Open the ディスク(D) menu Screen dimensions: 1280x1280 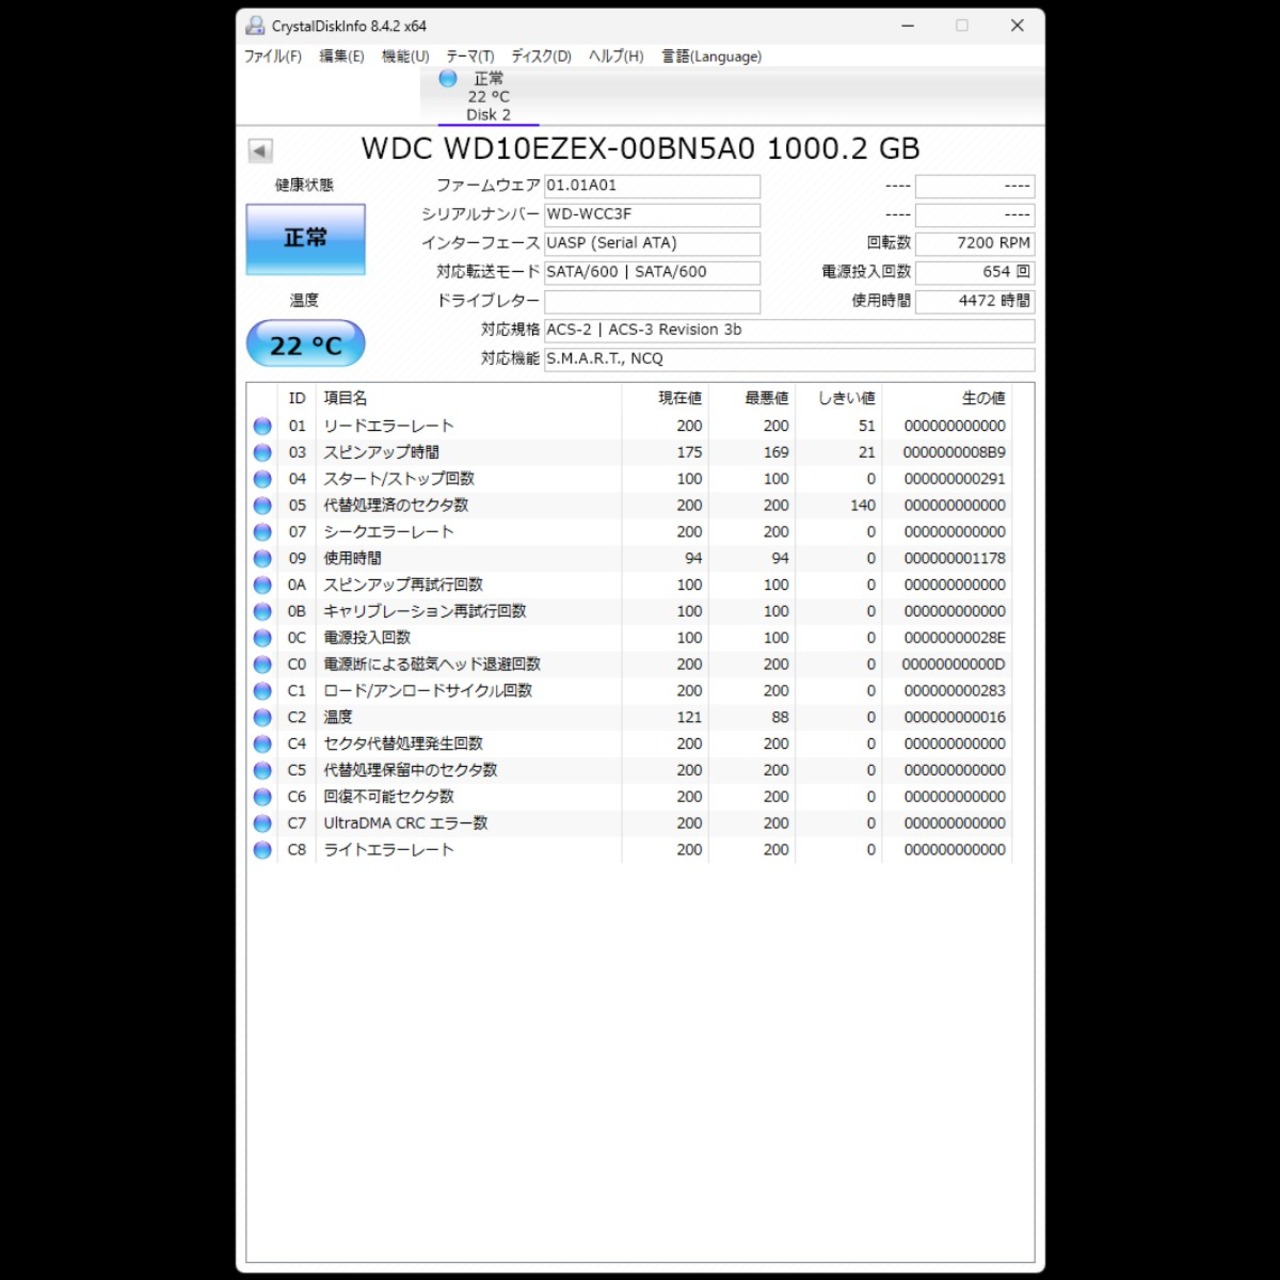click(541, 56)
